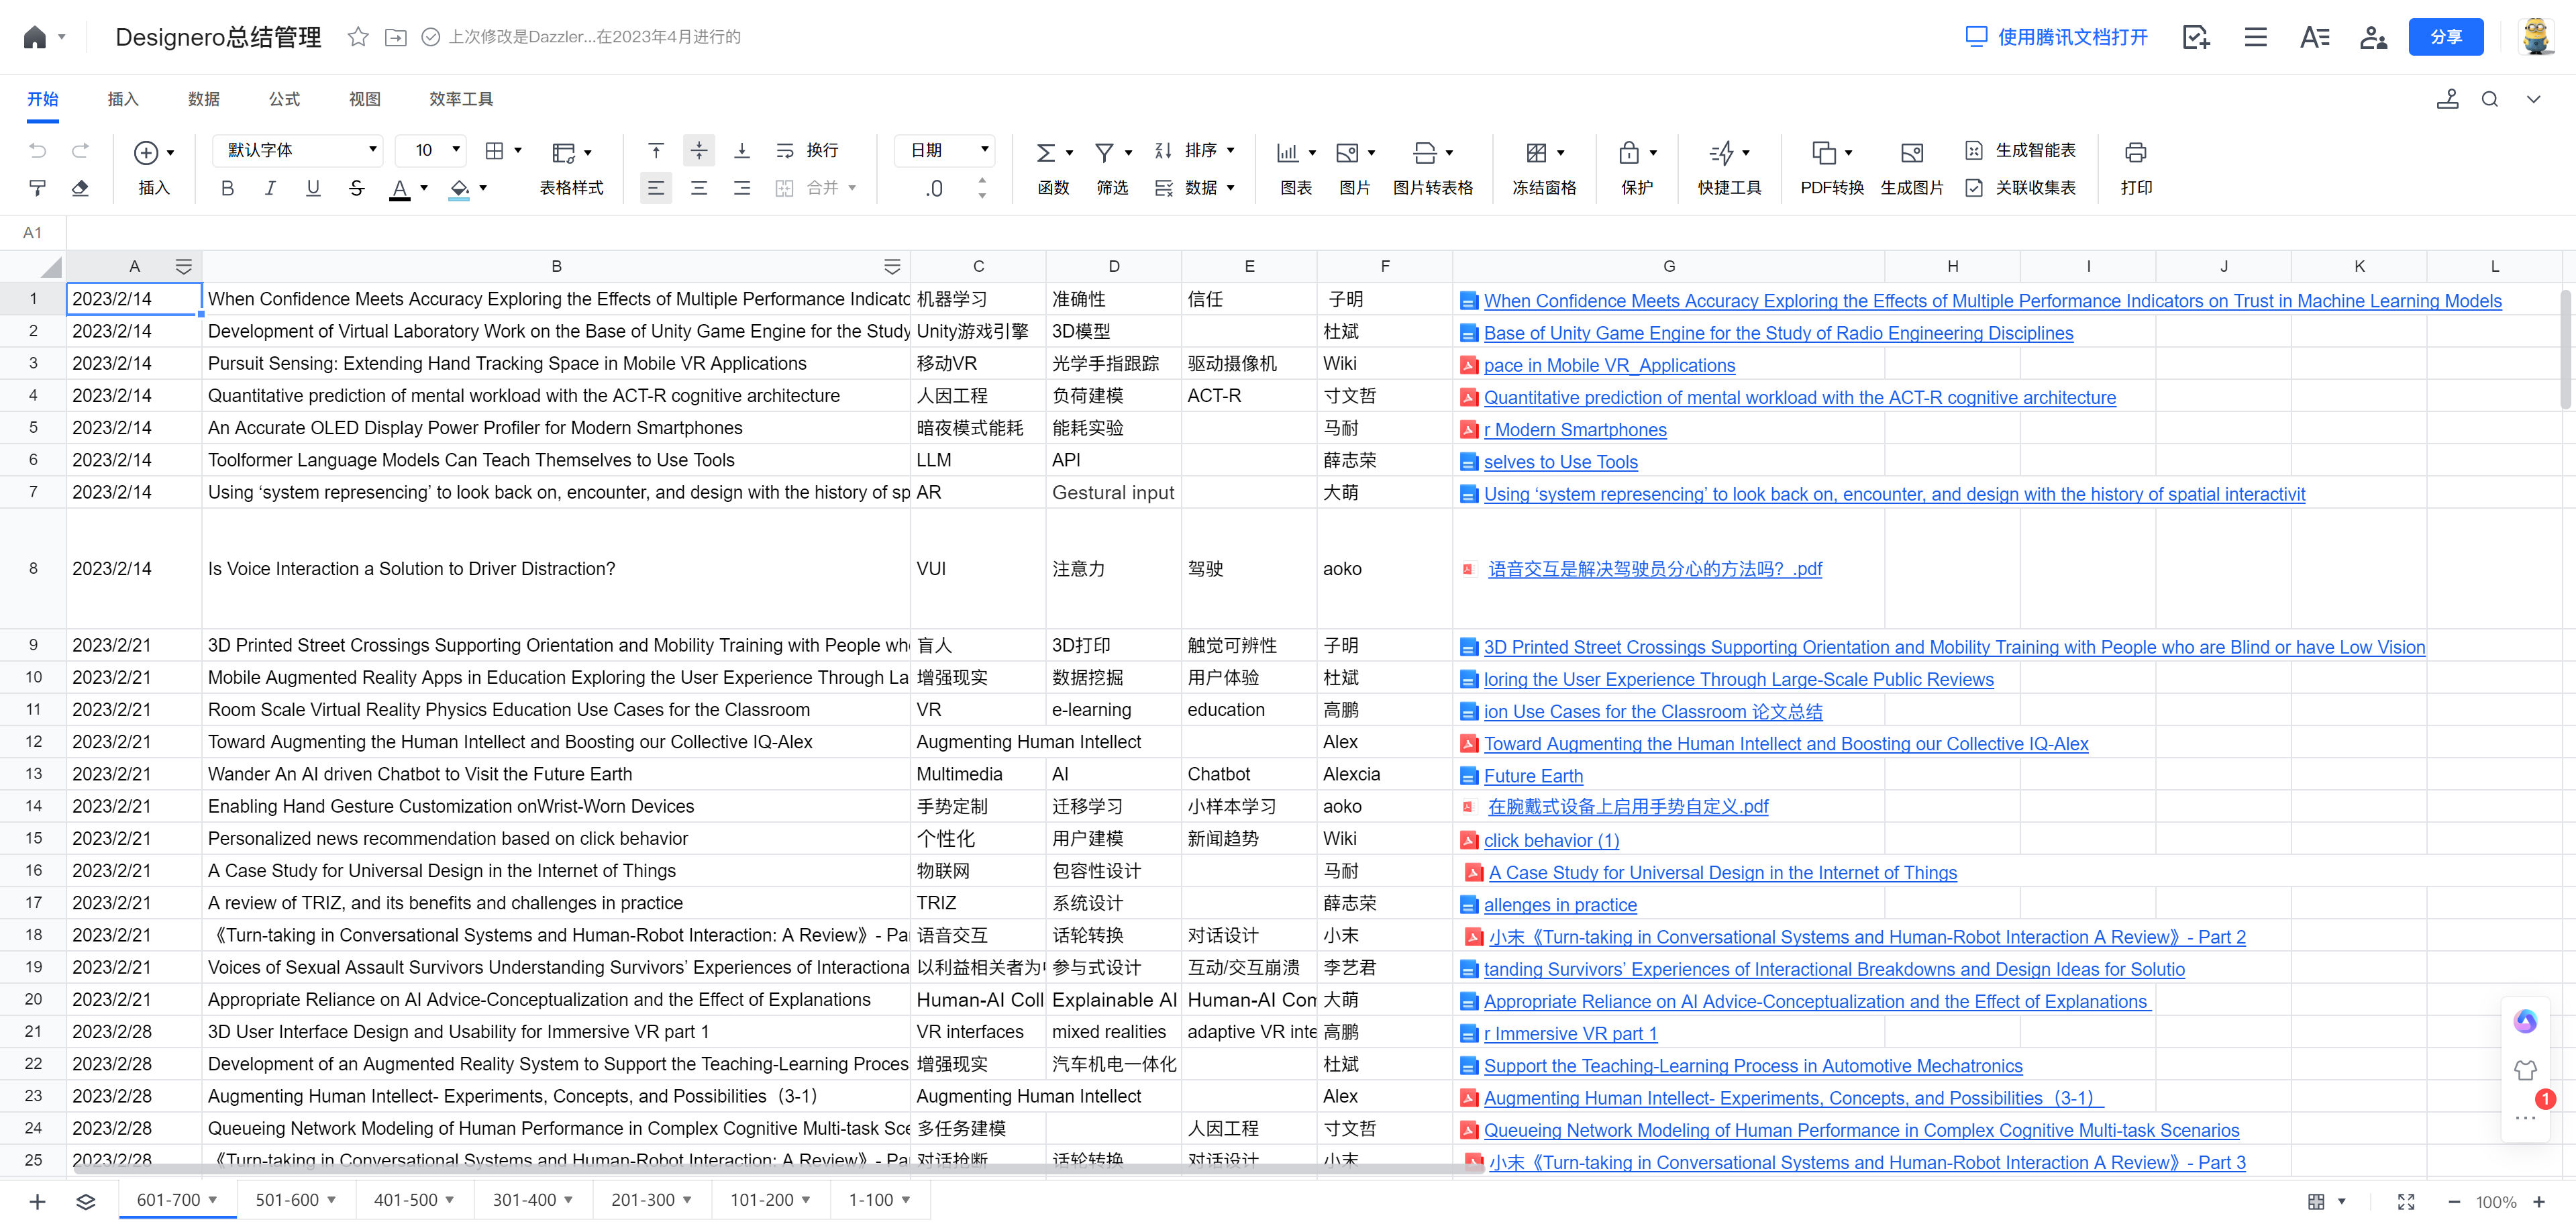Redo the last action
This screenshot has height=1222, width=2576.
click(x=80, y=151)
